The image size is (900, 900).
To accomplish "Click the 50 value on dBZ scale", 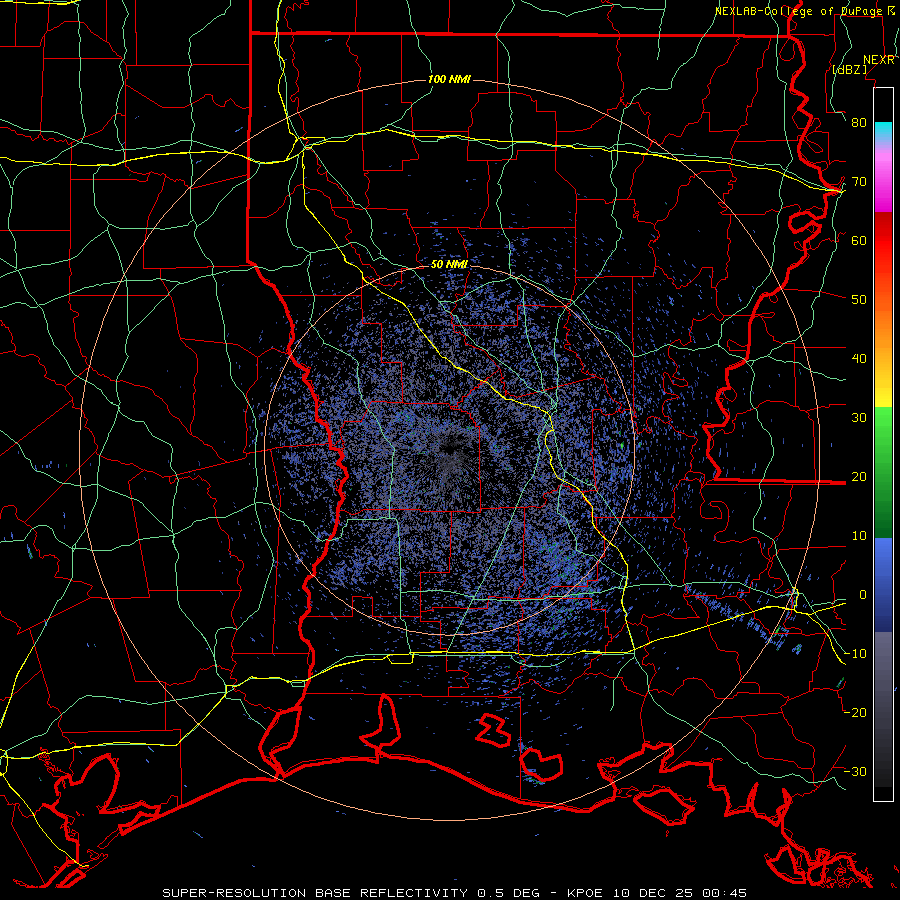I will pyautogui.click(x=859, y=300).
